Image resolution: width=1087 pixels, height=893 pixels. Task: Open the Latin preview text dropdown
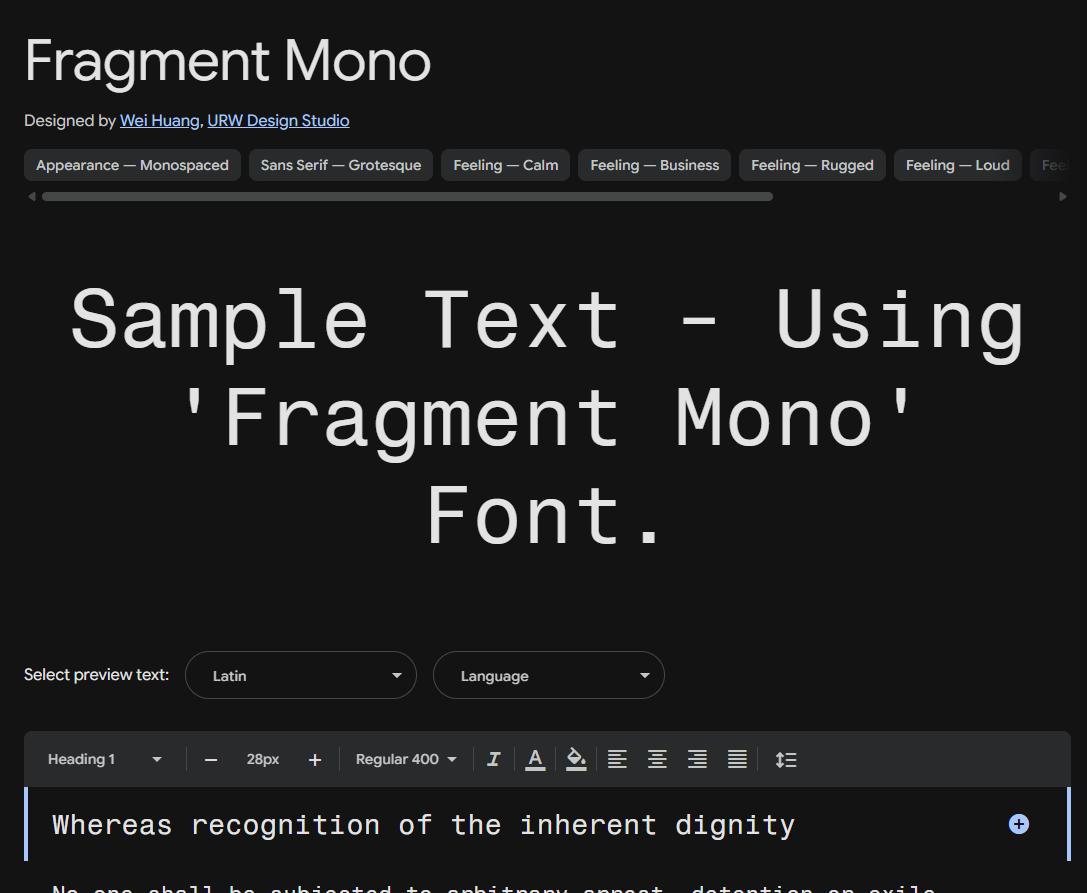[301, 675]
